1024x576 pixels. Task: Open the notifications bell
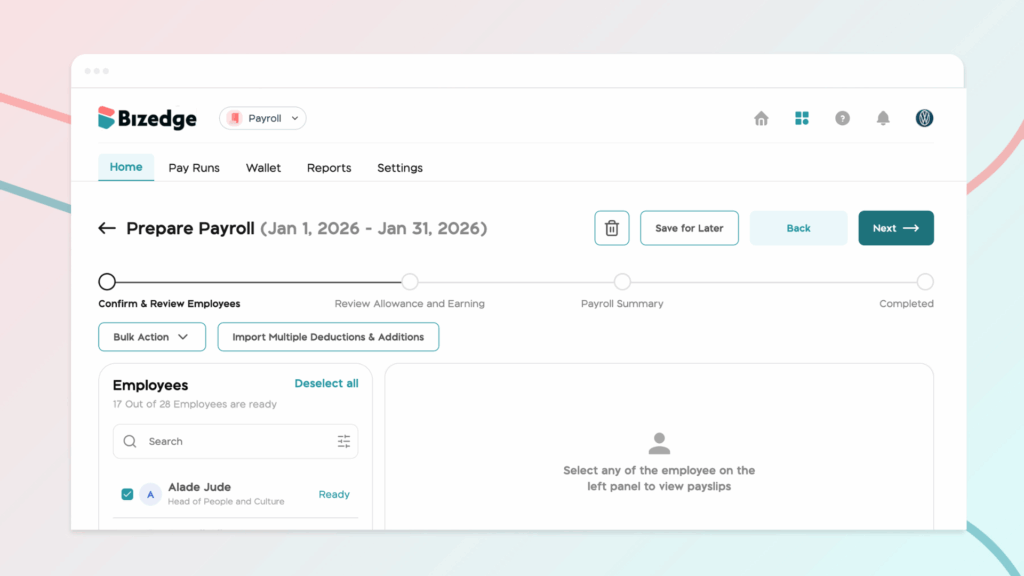883,118
